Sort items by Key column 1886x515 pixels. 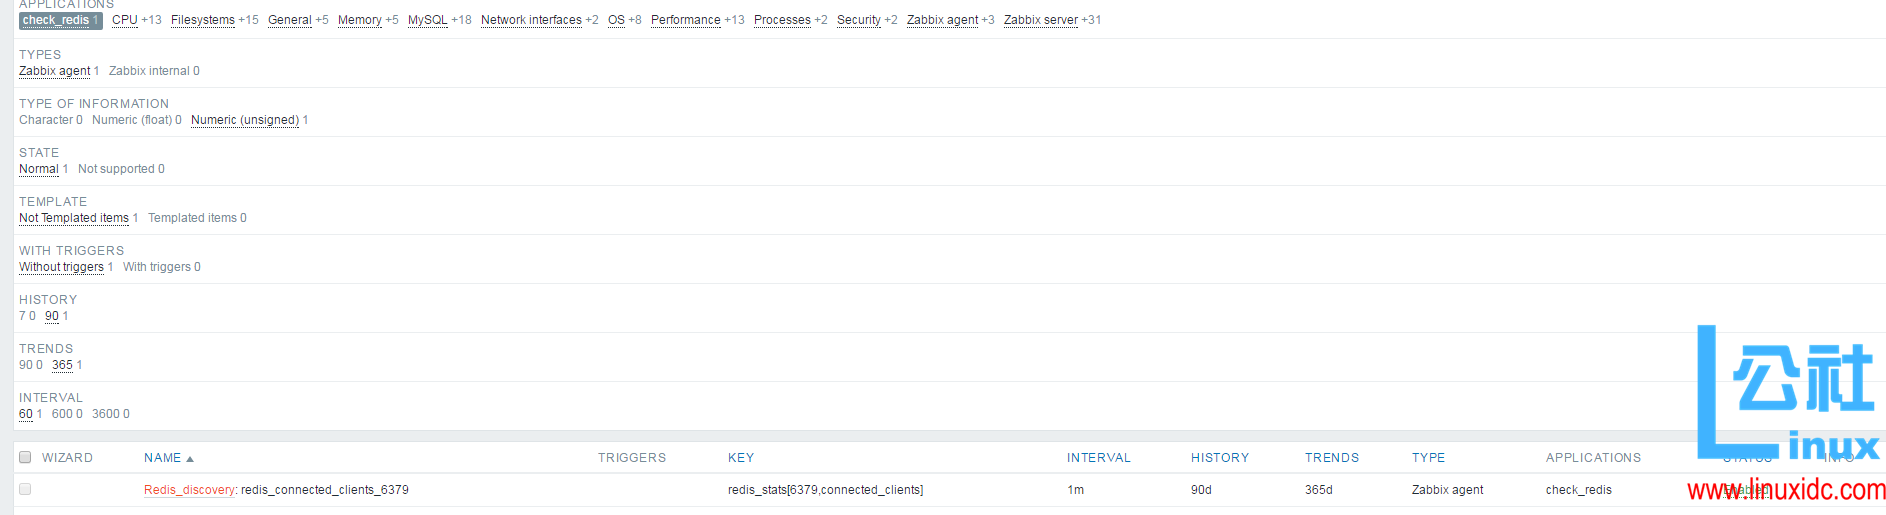click(x=741, y=458)
